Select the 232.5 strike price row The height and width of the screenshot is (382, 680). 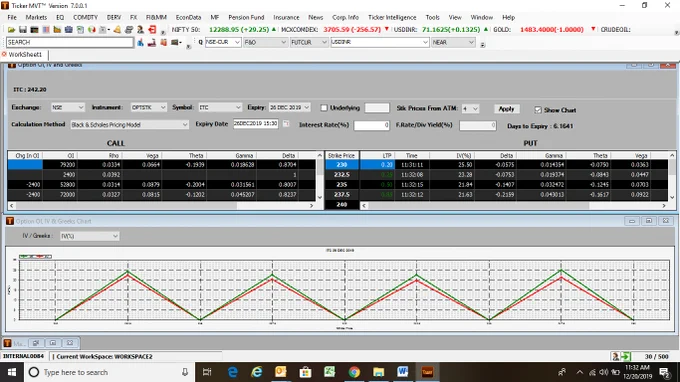(342, 175)
